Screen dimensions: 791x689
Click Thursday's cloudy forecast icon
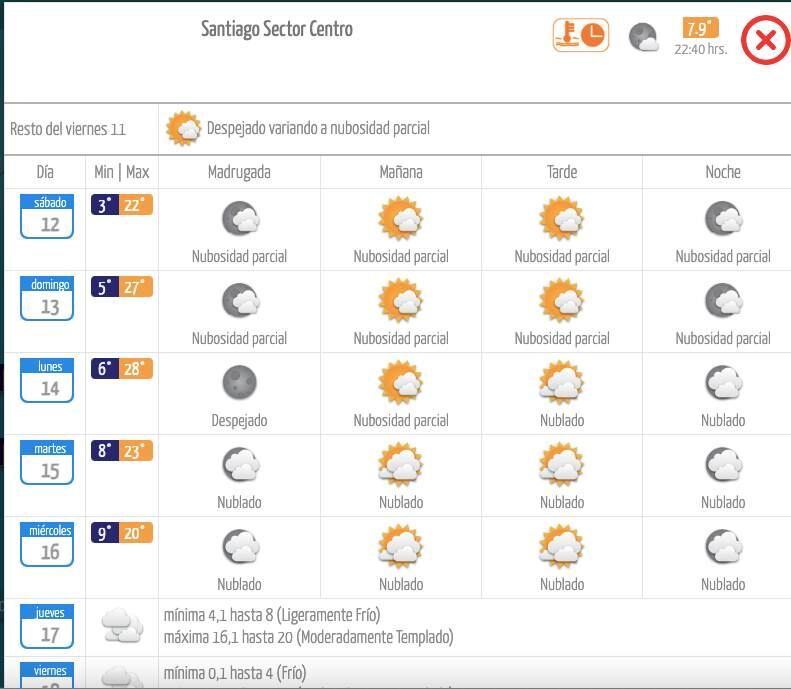pos(122,626)
